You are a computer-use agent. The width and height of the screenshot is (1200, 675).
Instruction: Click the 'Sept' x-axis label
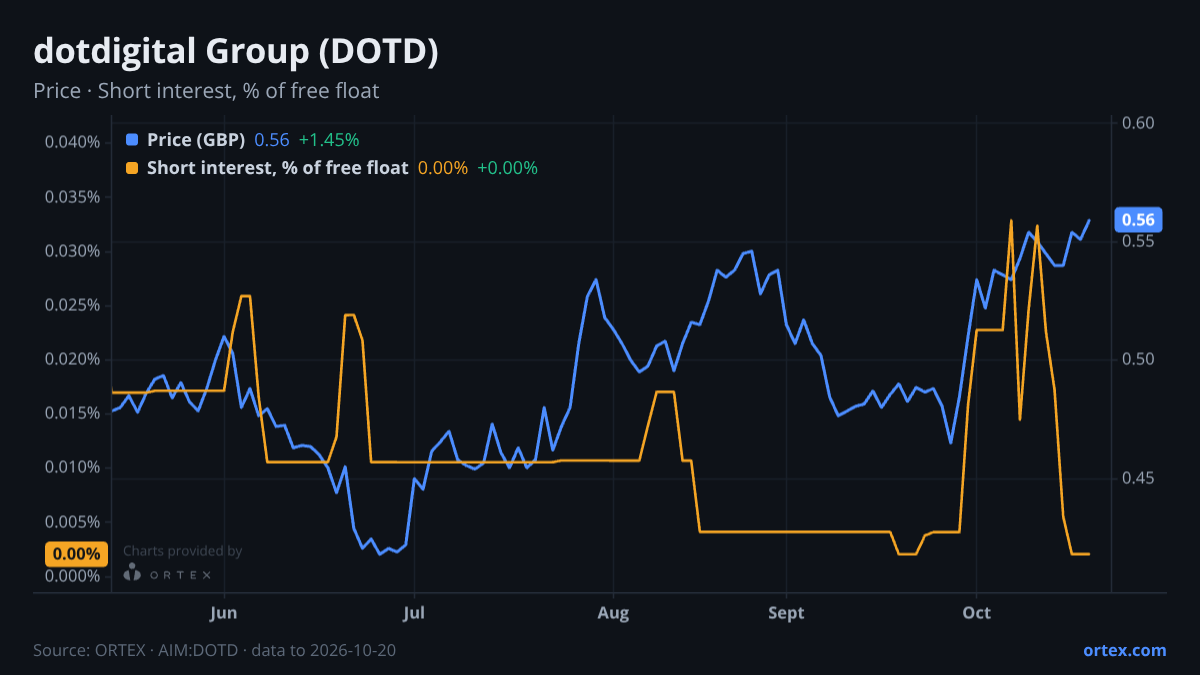[787, 612]
